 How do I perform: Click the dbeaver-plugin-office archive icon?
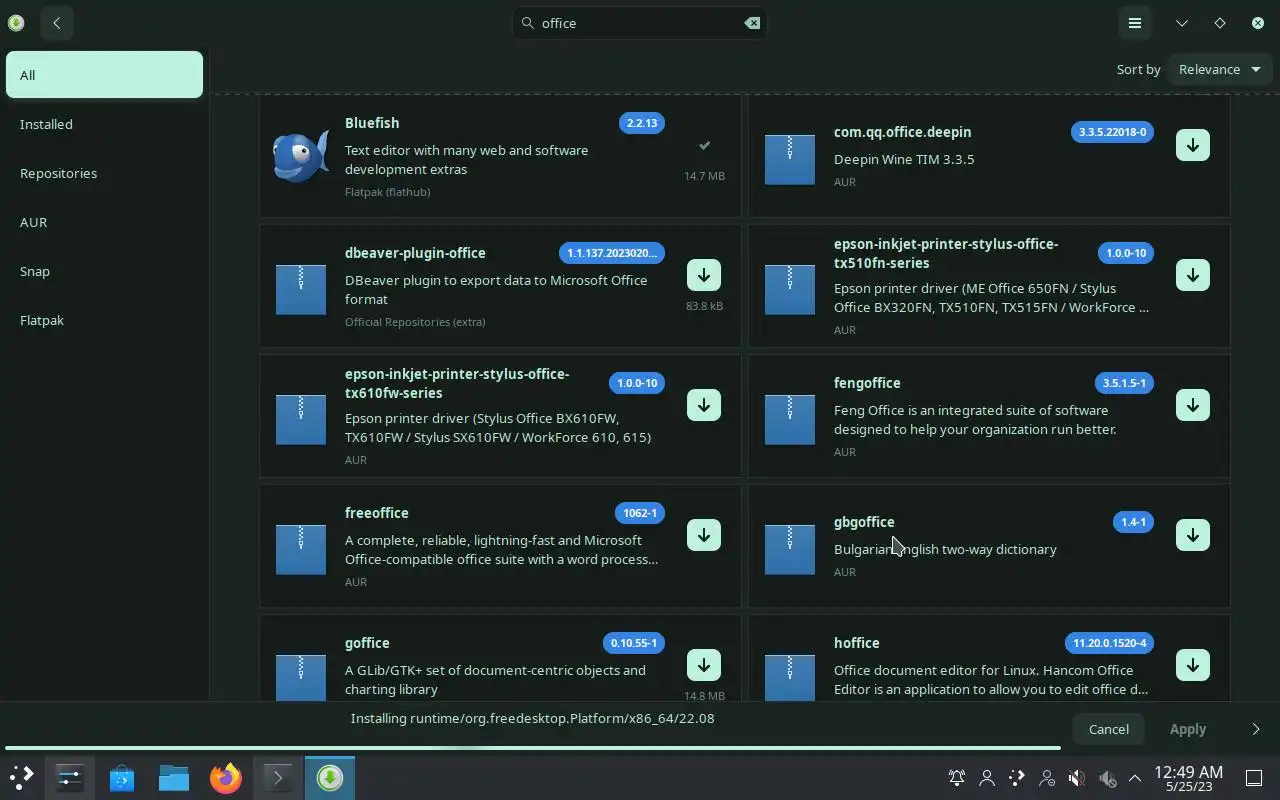click(x=301, y=289)
